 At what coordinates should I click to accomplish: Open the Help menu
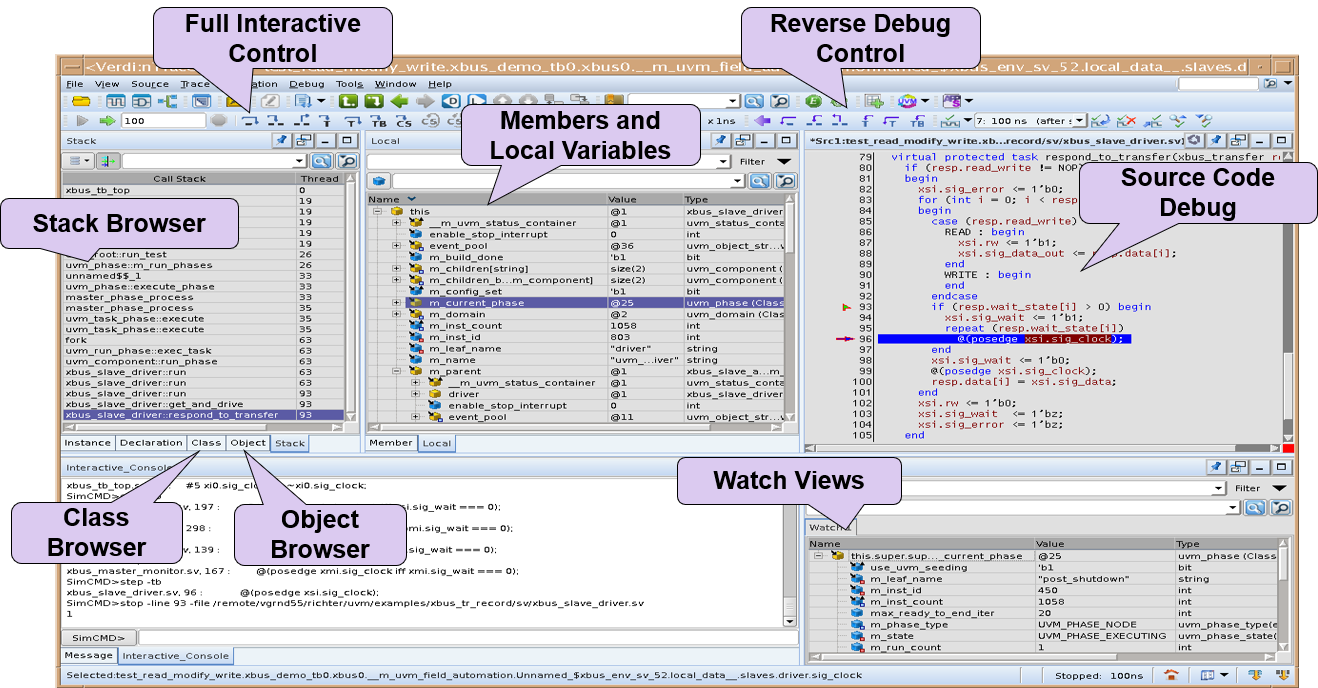(x=440, y=84)
